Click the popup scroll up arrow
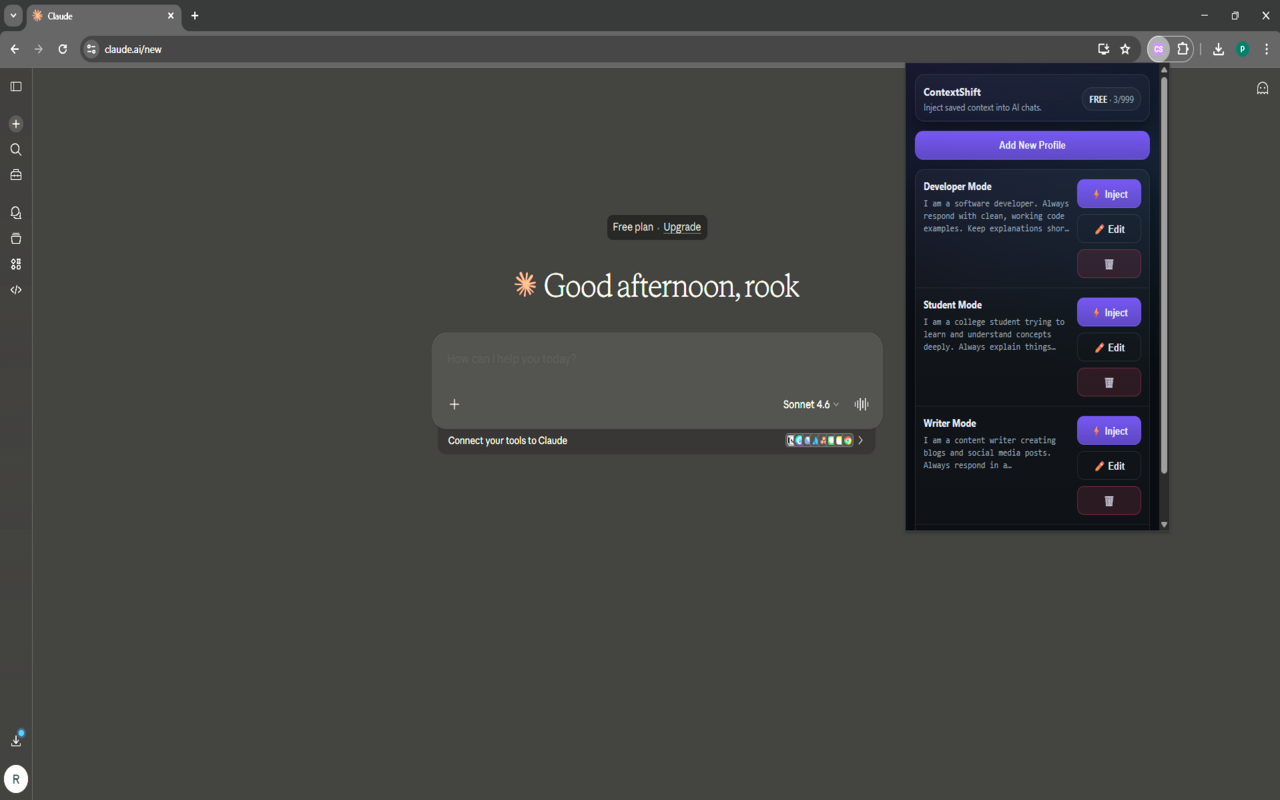Screen dimensions: 1280x800 (x=1163, y=70)
